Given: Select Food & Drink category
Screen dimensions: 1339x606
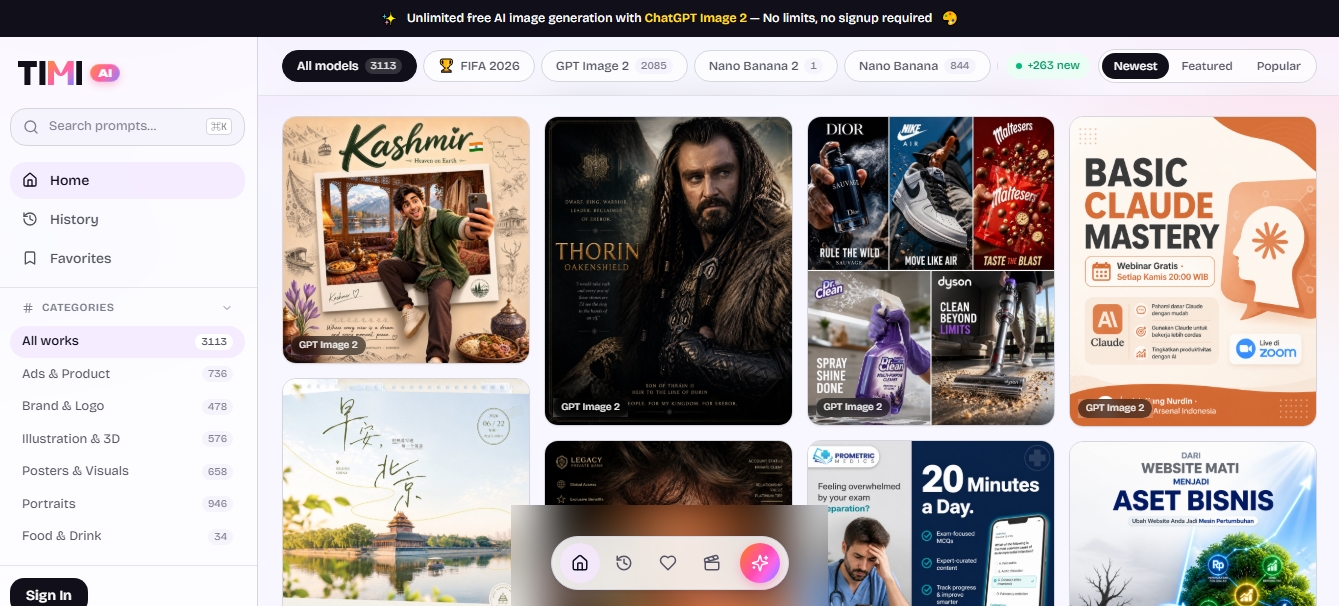Looking at the screenshot, I should point(127,536).
